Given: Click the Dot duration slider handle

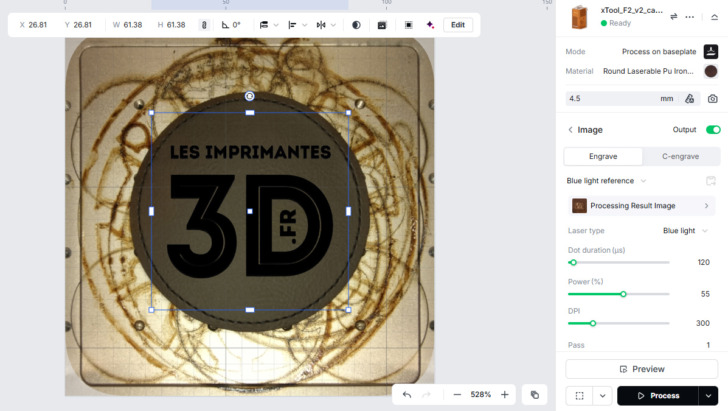Looking at the screenshot, I should click(x=573, y=262).
